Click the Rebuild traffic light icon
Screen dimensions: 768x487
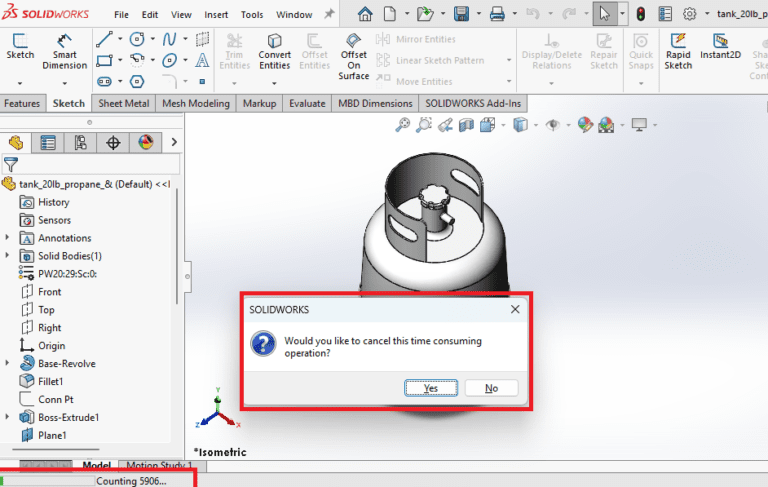click(641, 14)
